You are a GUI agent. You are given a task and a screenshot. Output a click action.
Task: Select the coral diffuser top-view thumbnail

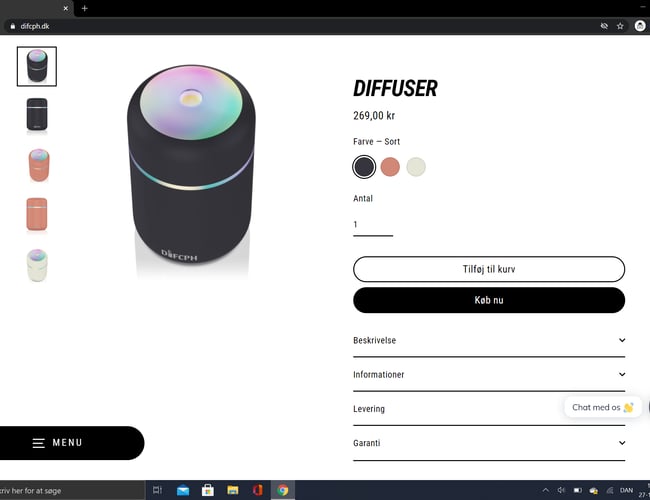tap(39, 165)
